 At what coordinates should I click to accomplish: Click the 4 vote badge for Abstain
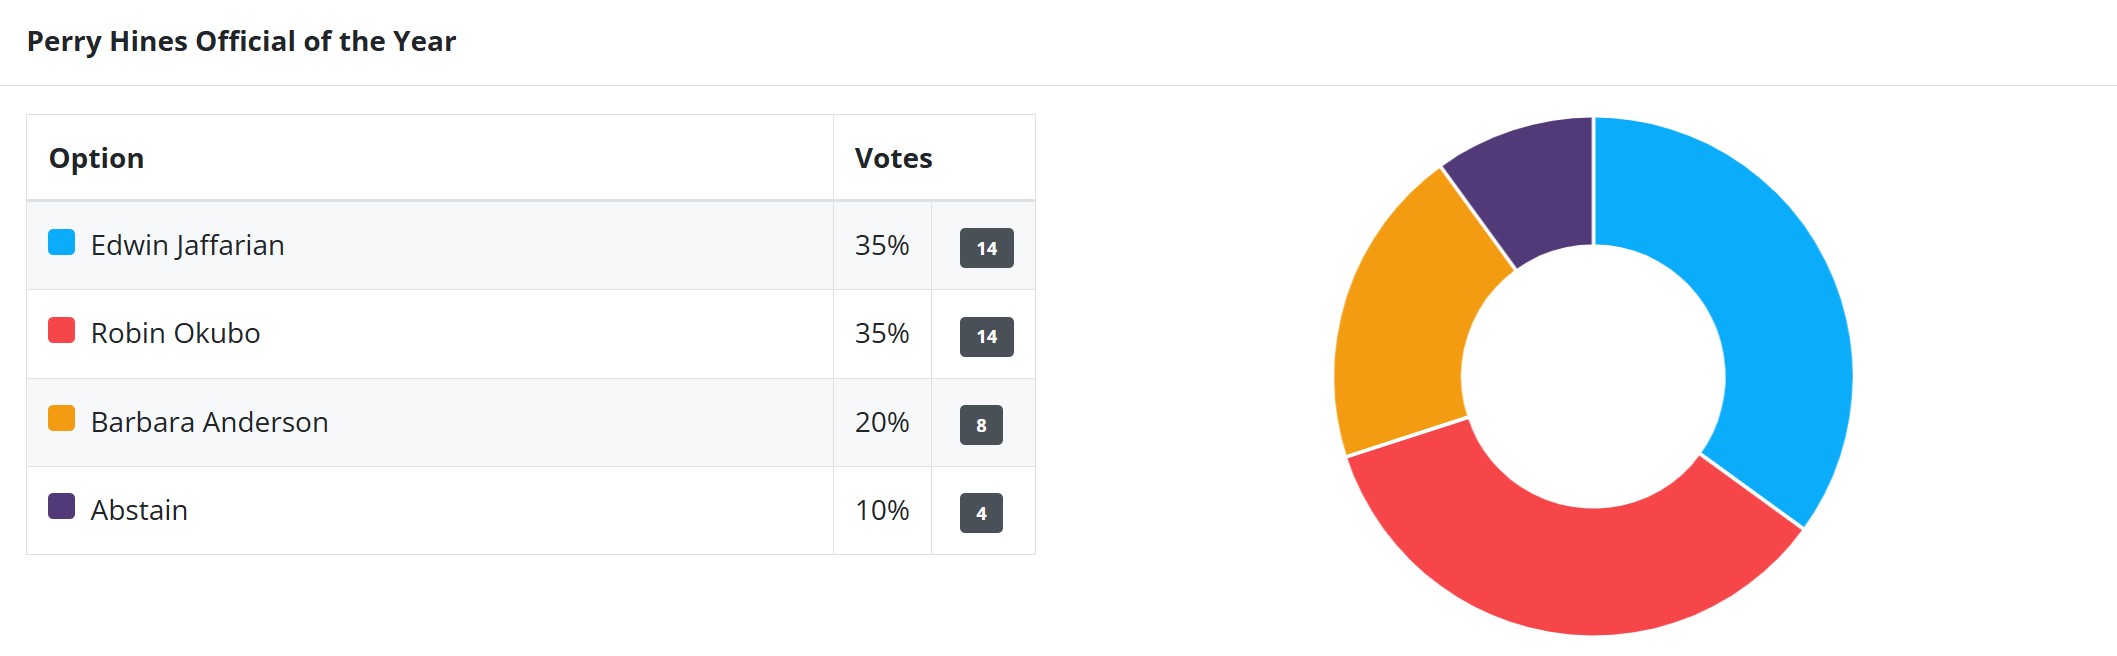(x=981, y=513)
